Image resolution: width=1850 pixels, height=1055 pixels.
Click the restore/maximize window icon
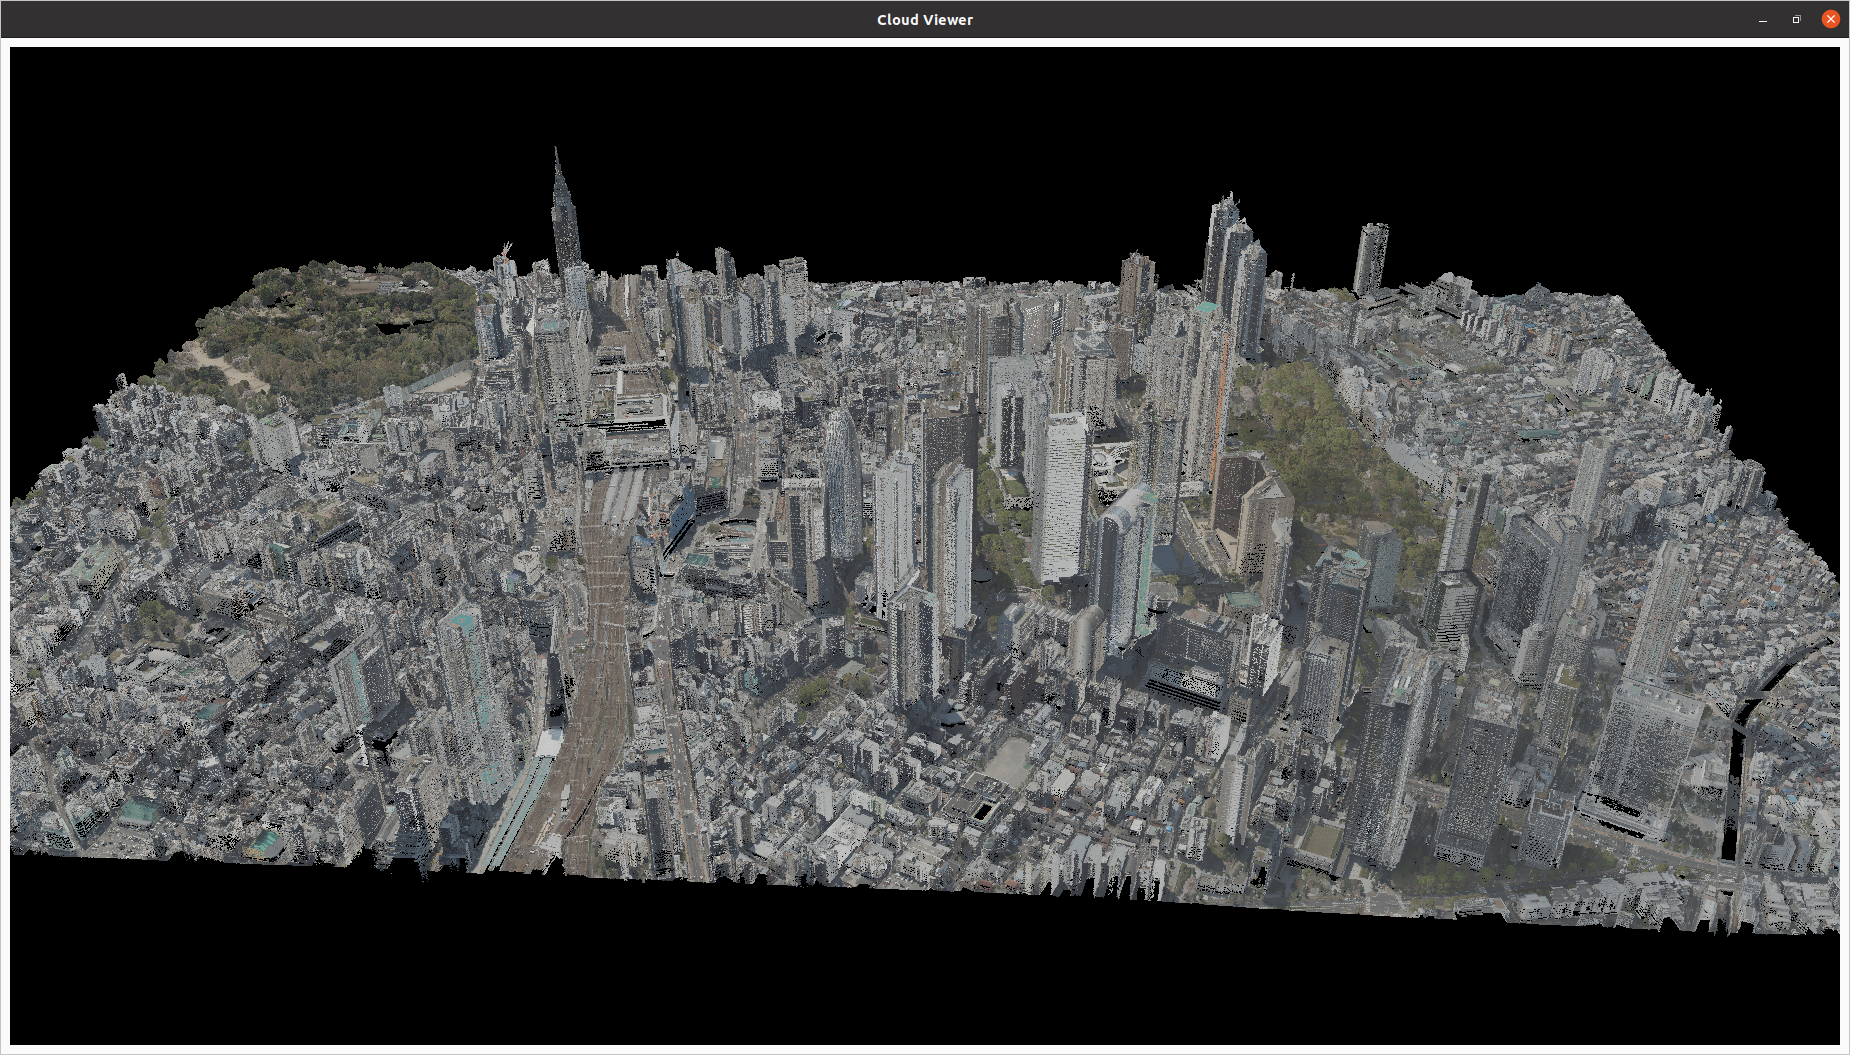1796,19
